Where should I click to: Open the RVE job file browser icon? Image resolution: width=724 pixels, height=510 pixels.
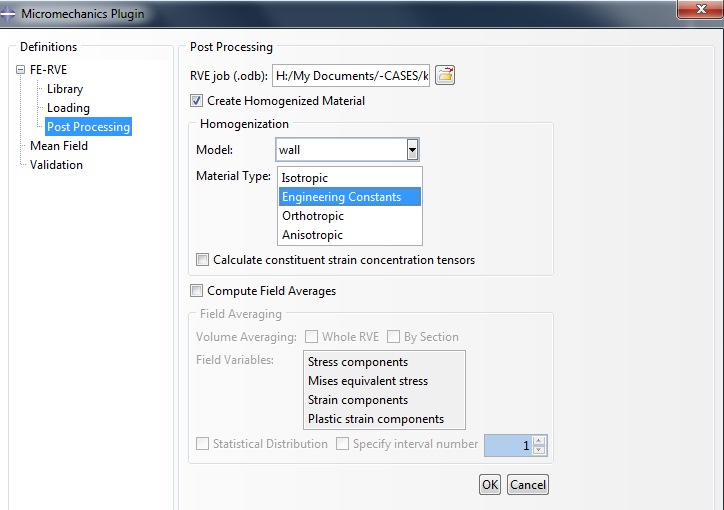(445, 75)
